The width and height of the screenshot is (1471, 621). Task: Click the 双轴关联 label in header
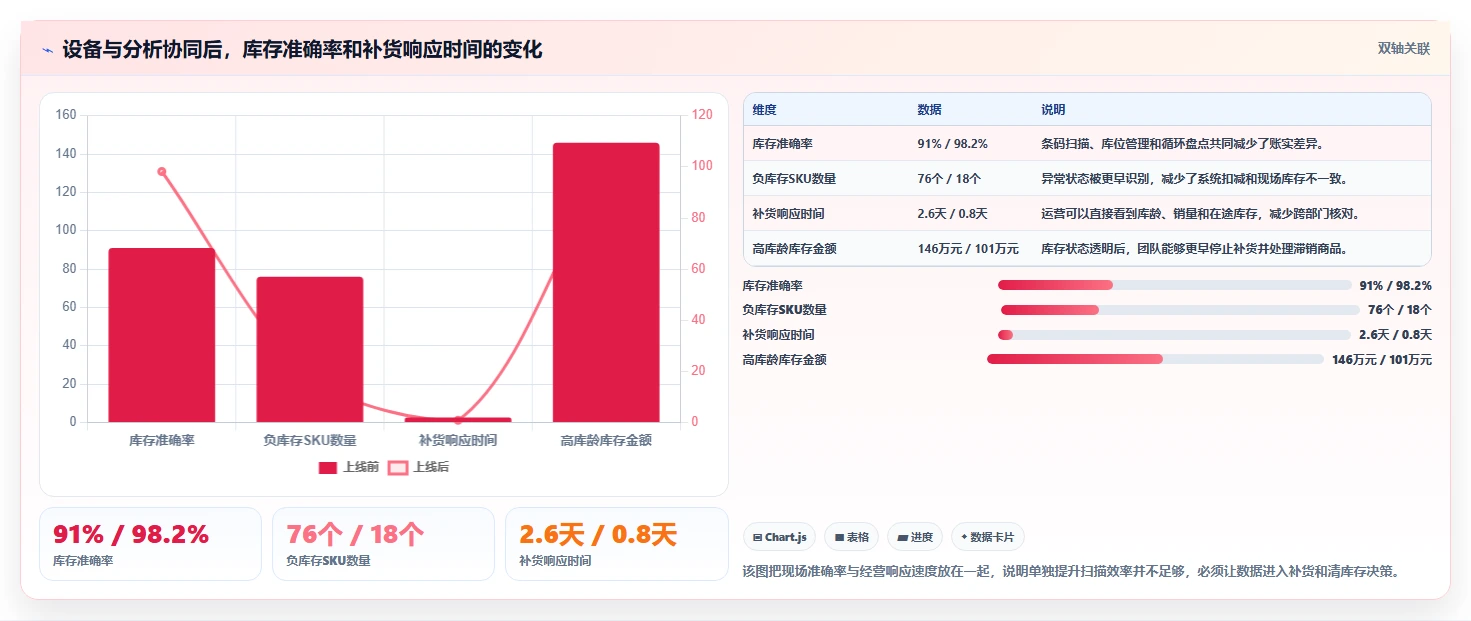[1404, 48]
